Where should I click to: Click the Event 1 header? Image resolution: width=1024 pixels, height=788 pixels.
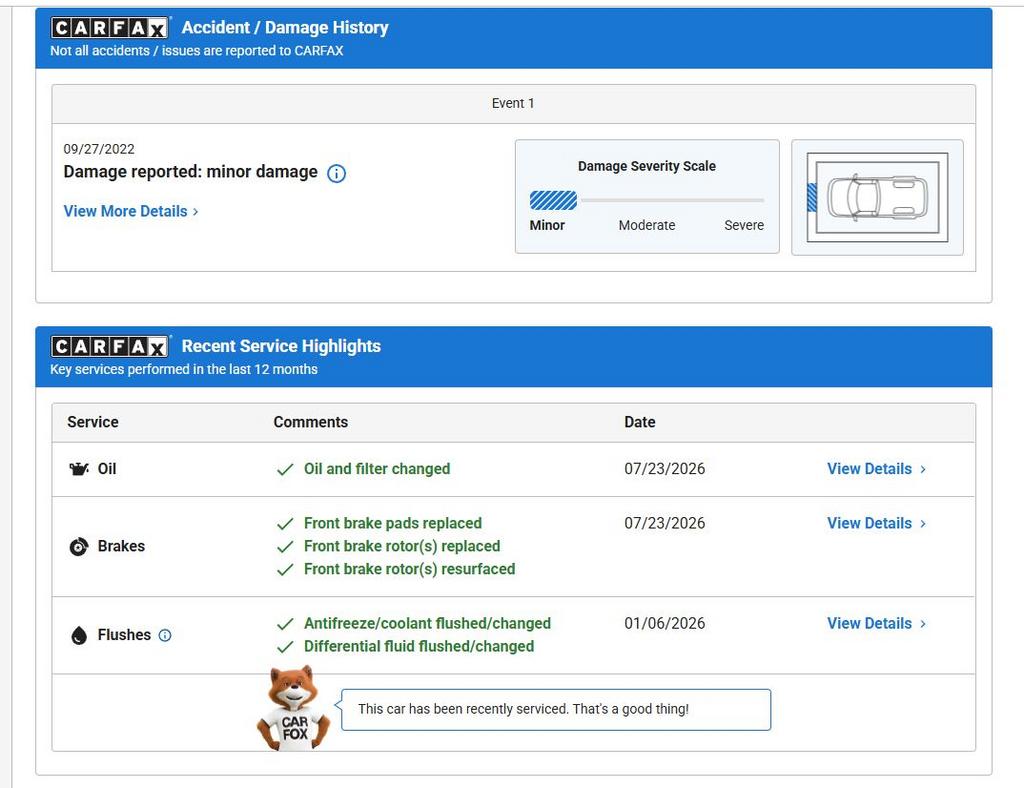pos(513,103)
